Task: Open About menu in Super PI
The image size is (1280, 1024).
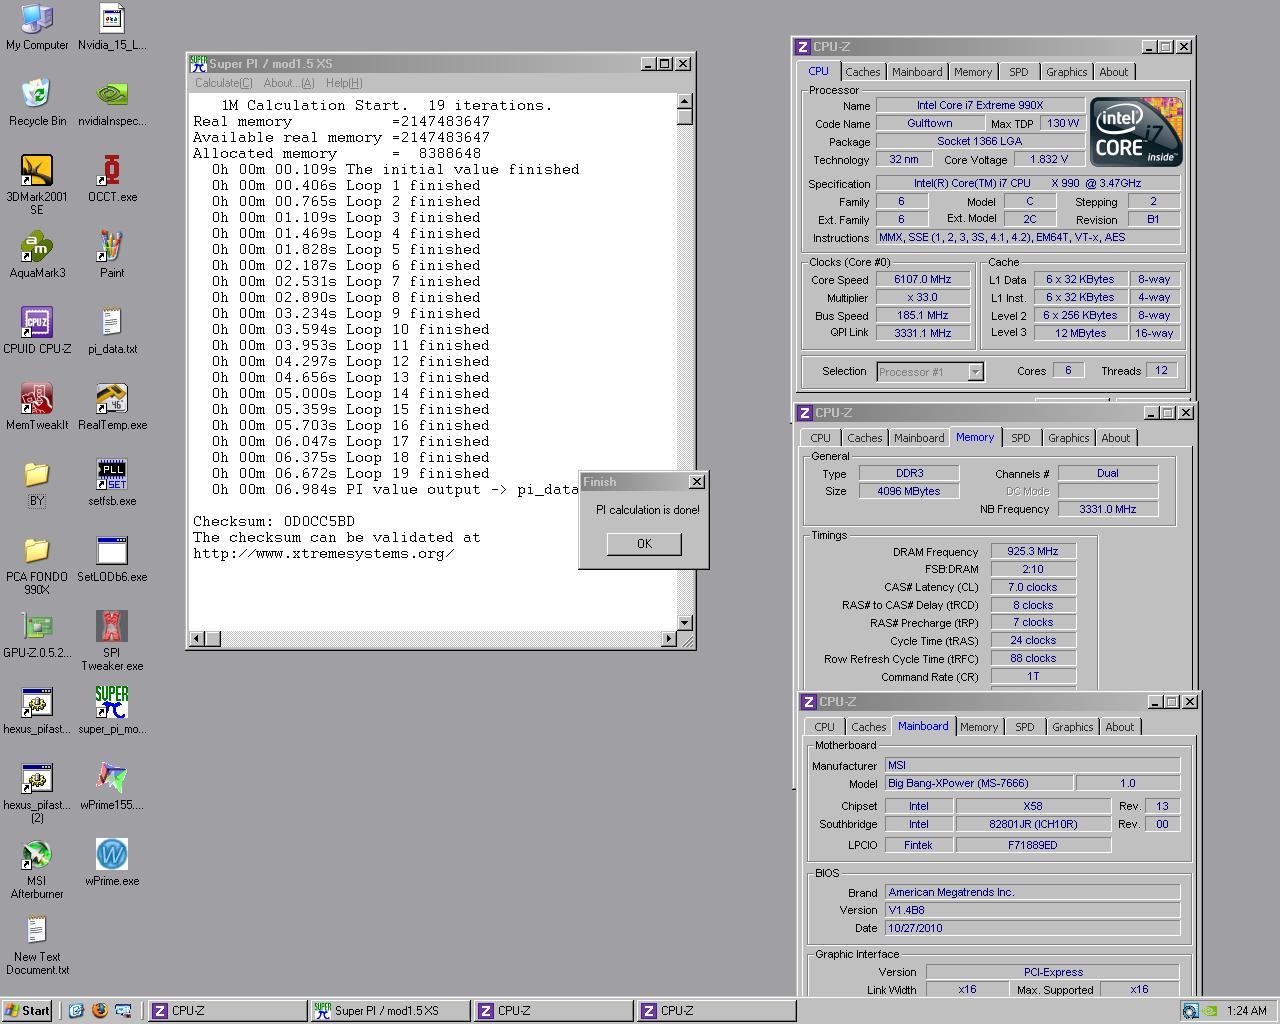Action: coord(288,83)
